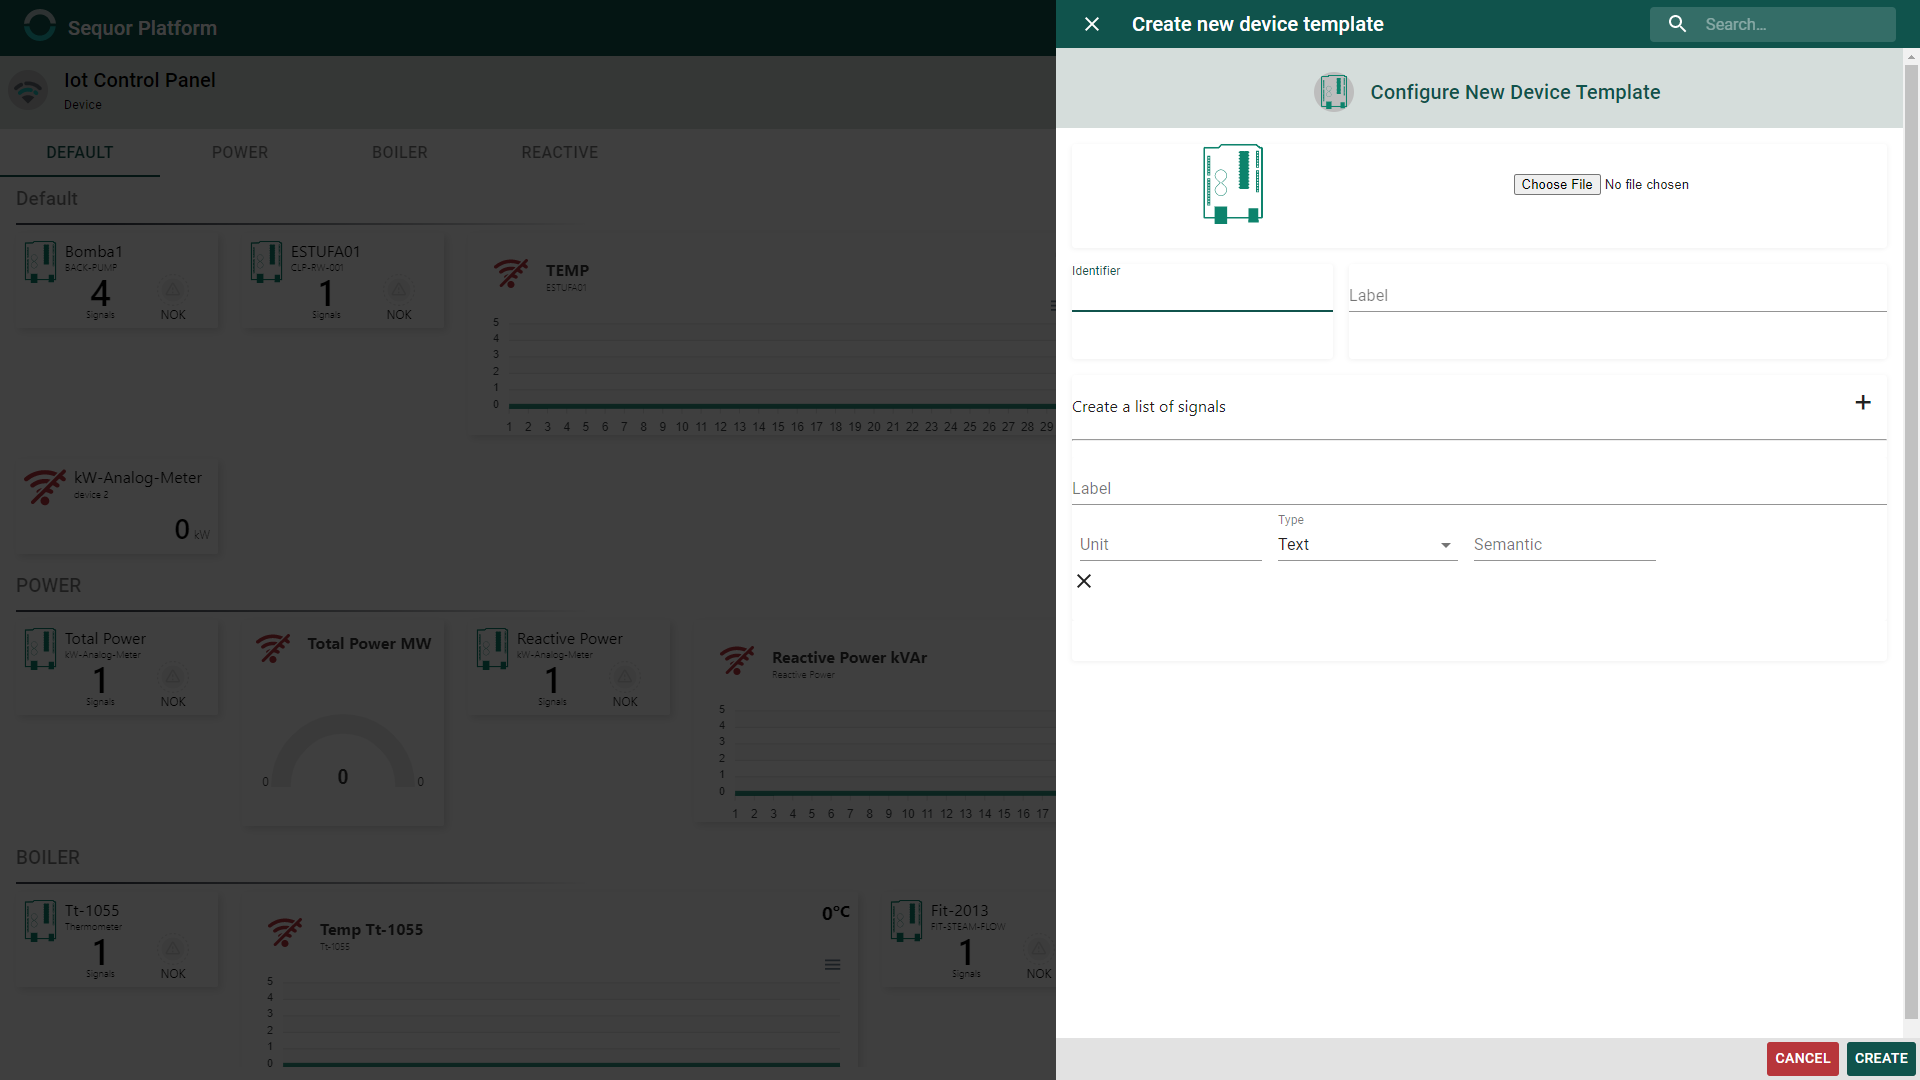Click the Reactive Power device icon
The width and height of the screenshot is (1920, 1080).
click(x=492, y=649)
